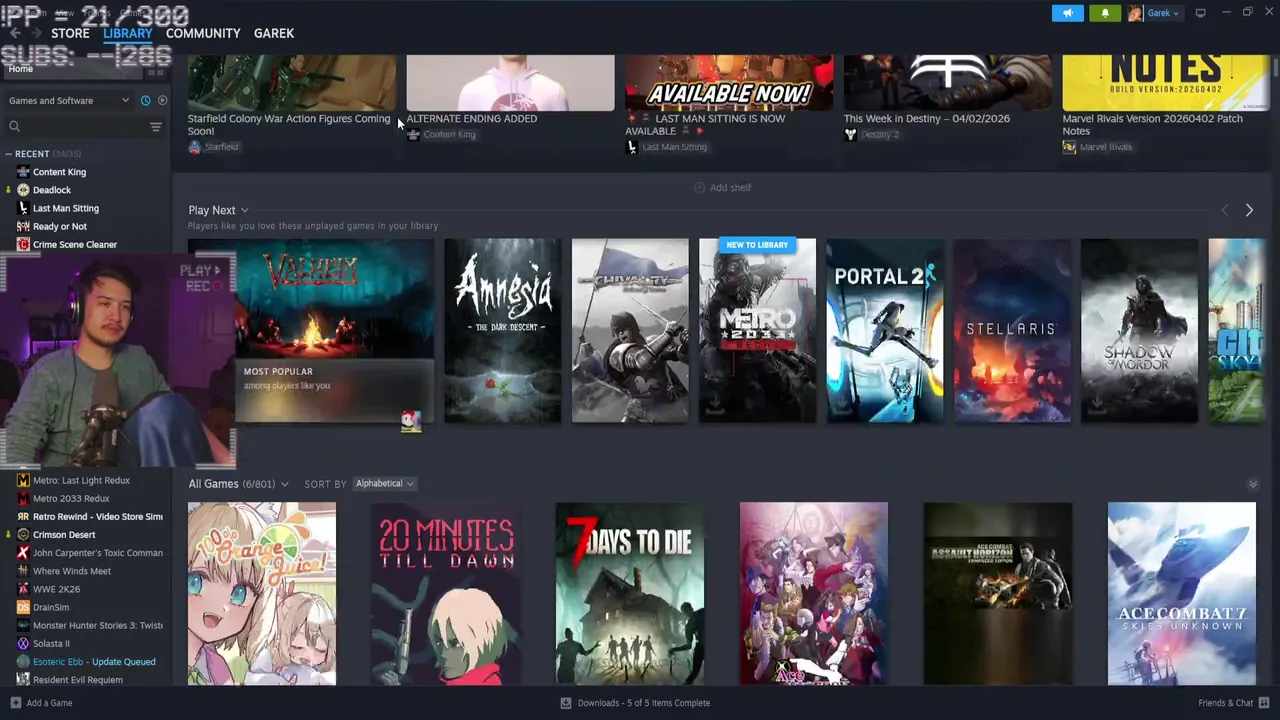
Task: Open the GAREK profile tab
Action: (x=274, y=33)
